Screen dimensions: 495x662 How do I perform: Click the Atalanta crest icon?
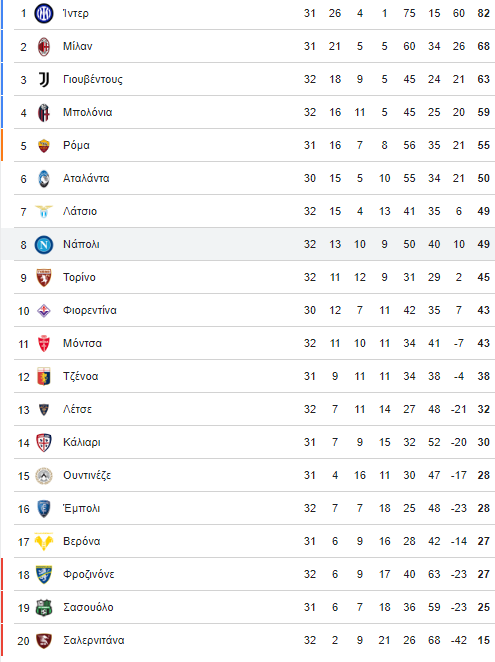(44, 179)
